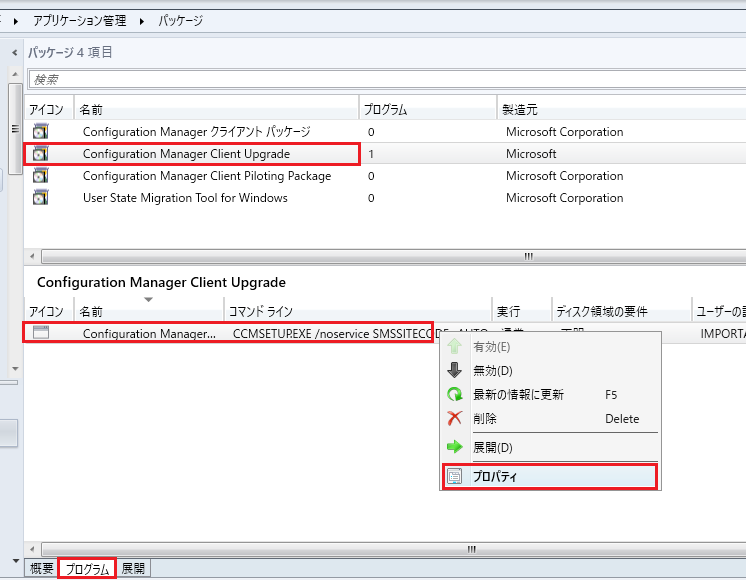Choose 展開(D) from the context menu
The height and width of the screenshot is (580, 746).
pos(550,447)
